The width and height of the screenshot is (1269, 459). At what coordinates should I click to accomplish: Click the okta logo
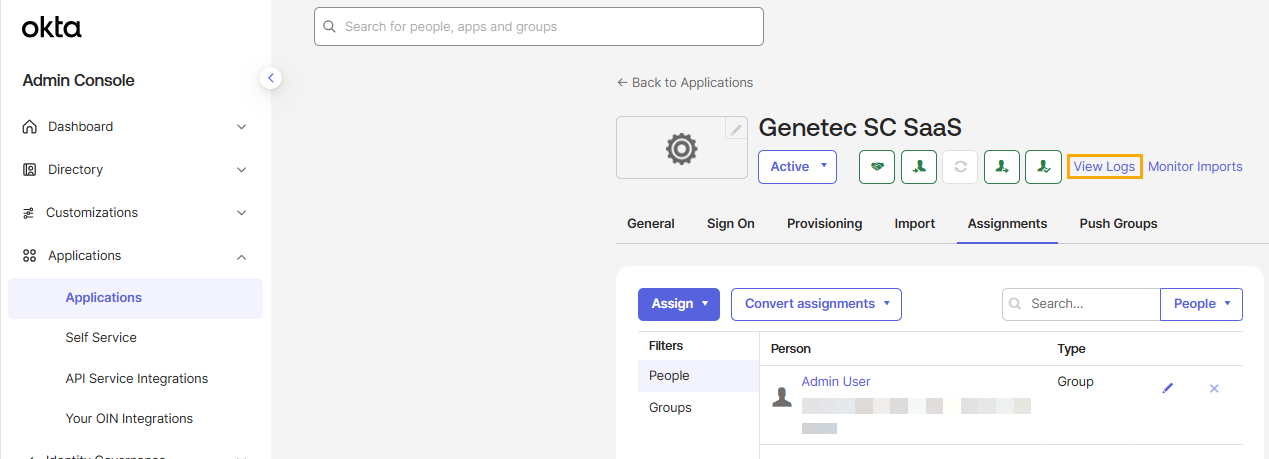point(52,28)
